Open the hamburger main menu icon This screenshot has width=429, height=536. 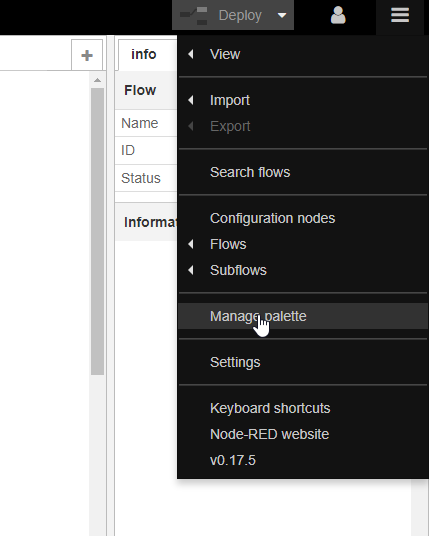click(x=400, y=15)
